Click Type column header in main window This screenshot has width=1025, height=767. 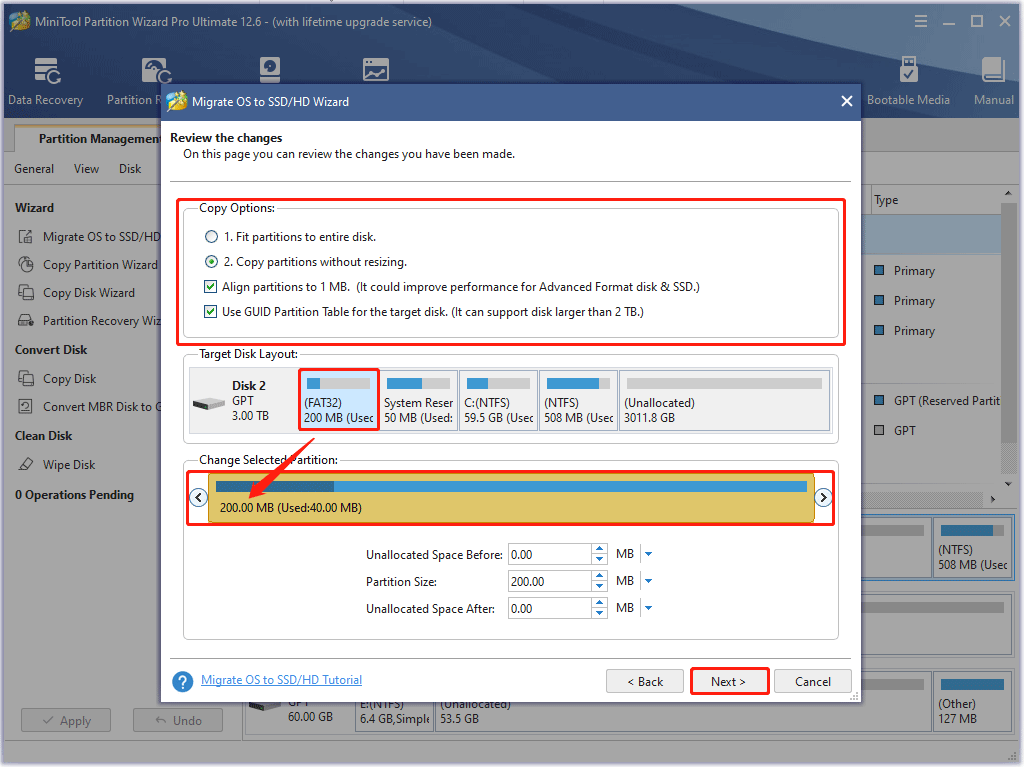(x=886, y=199)
